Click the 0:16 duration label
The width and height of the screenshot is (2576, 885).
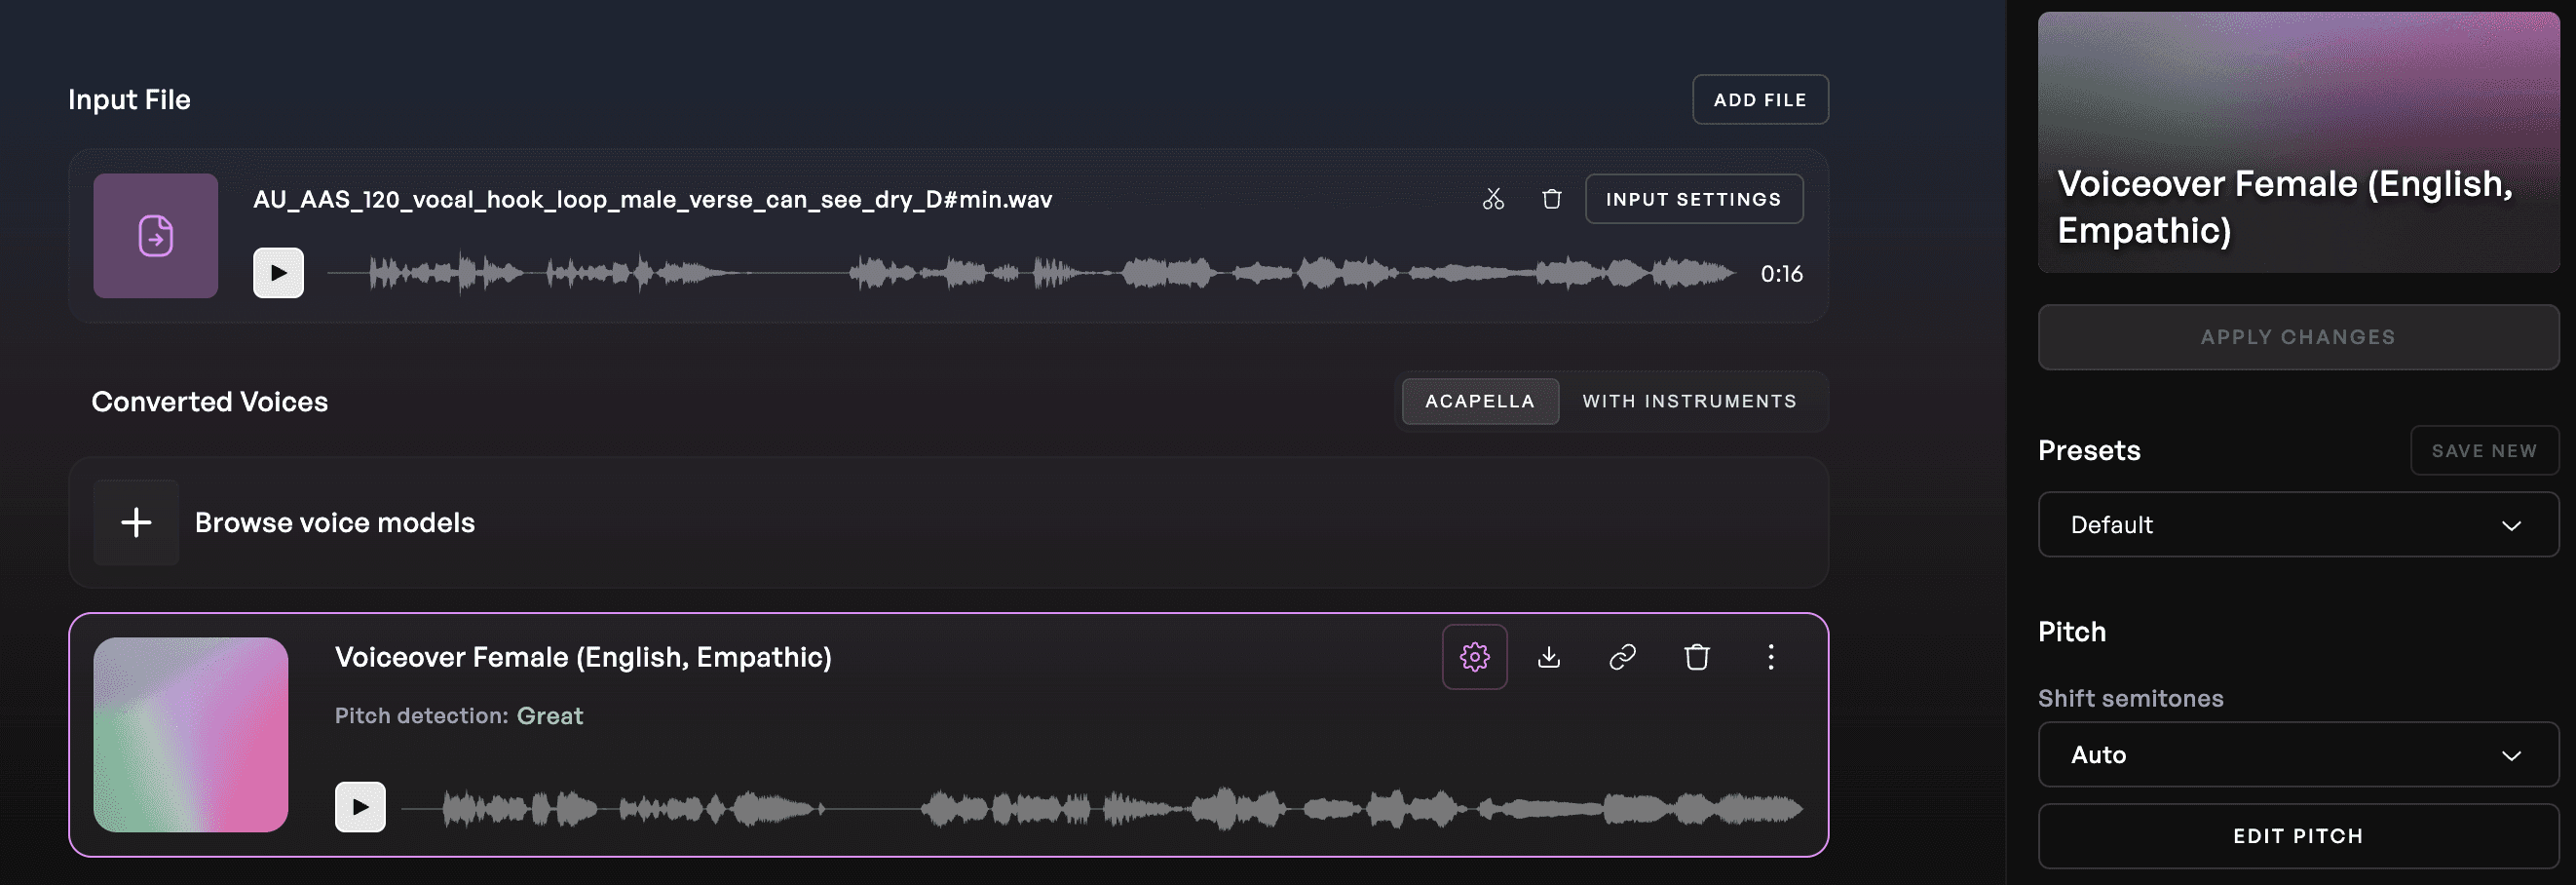(1781, 274)
